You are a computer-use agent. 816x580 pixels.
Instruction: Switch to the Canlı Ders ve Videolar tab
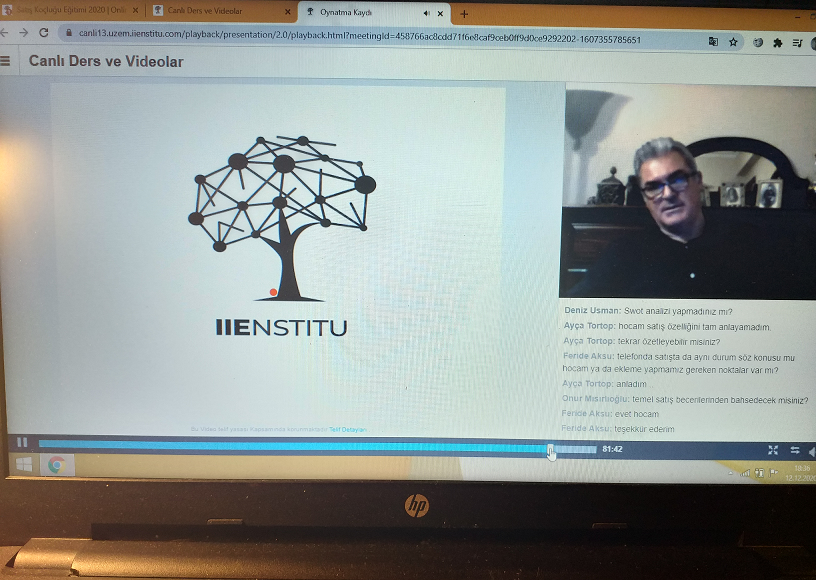[221, 10]
